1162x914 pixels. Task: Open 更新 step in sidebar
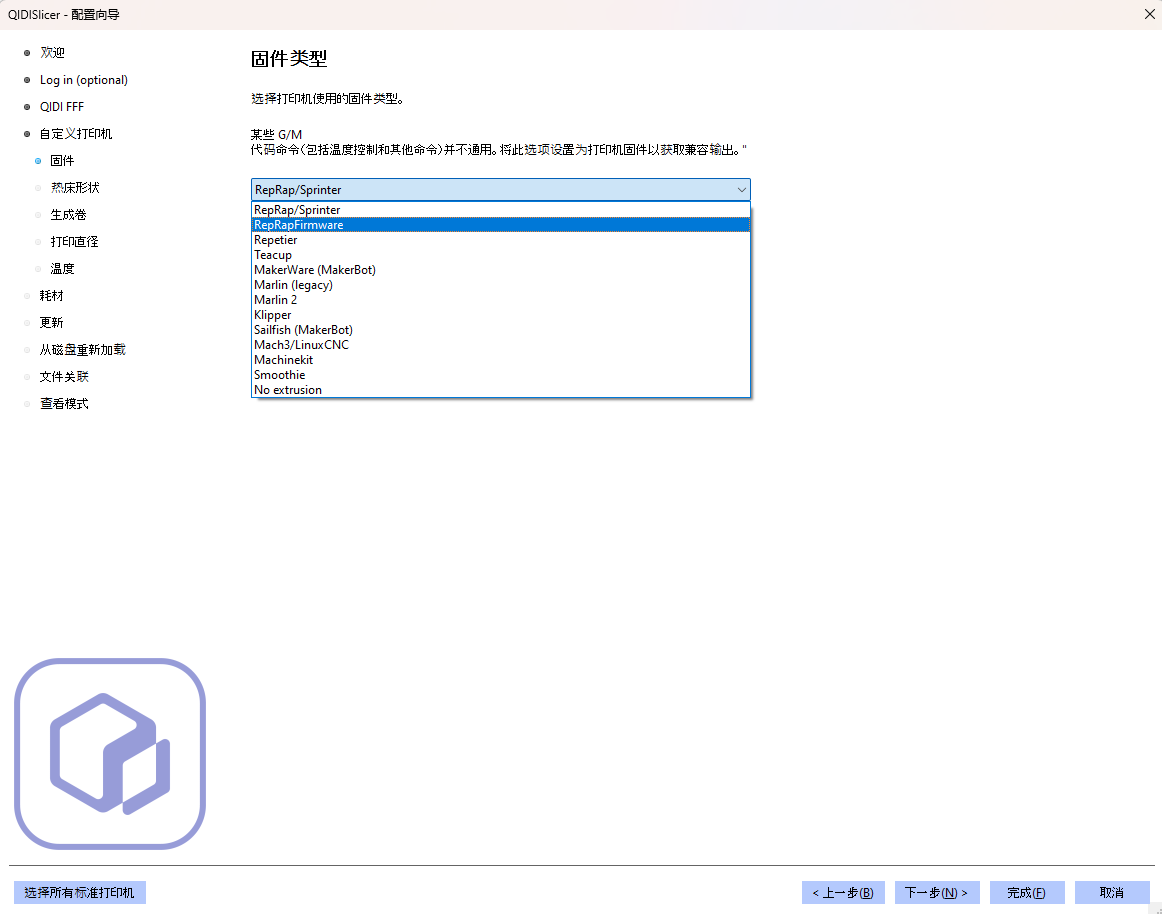52,322
